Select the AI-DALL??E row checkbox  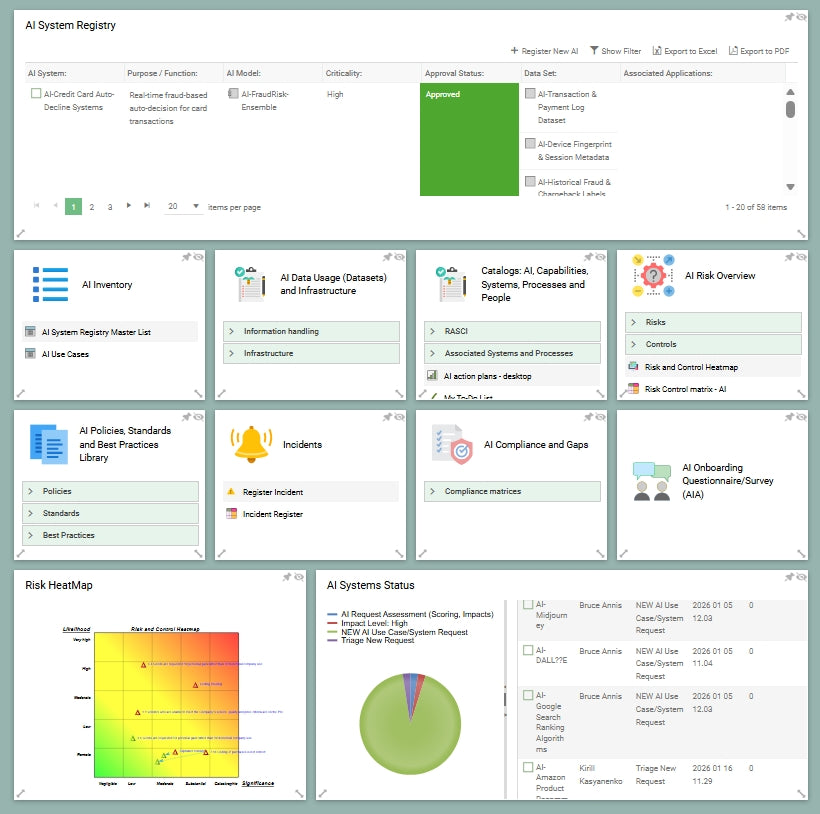point(528,651)
